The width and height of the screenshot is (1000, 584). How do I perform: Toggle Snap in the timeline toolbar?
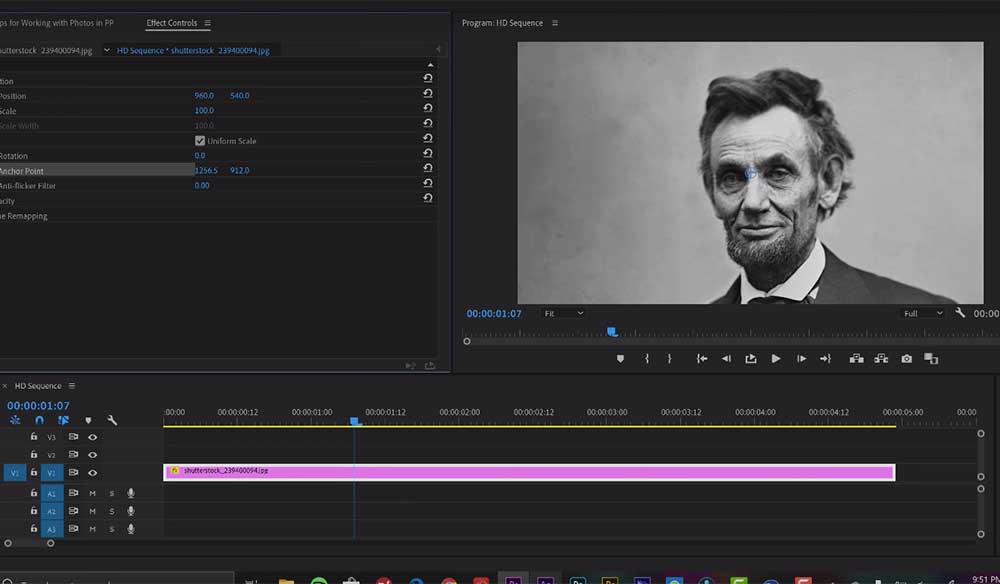[x=40, y=421]
